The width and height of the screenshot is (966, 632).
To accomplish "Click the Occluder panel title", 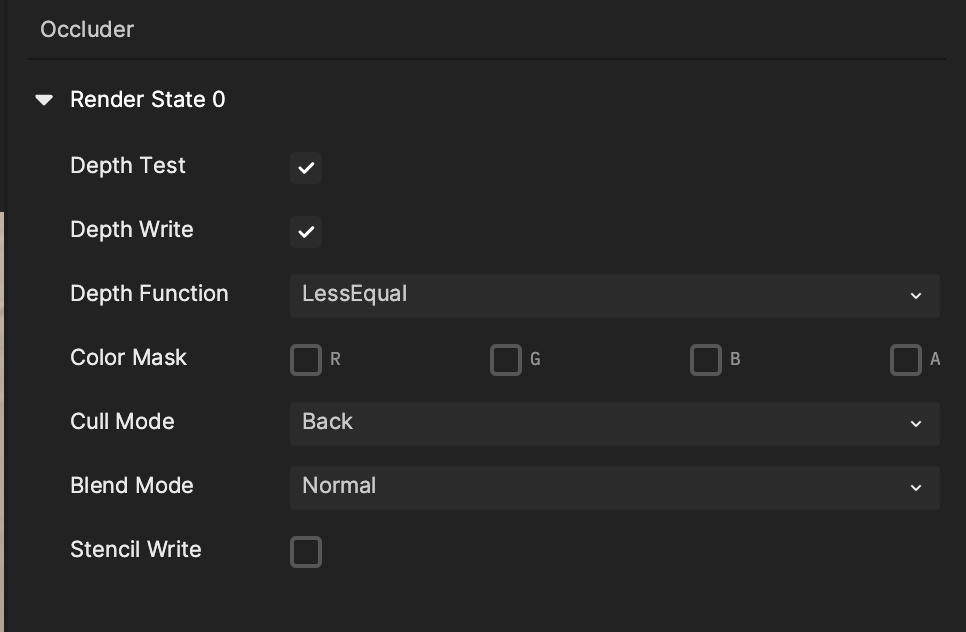I will [87, 29].
